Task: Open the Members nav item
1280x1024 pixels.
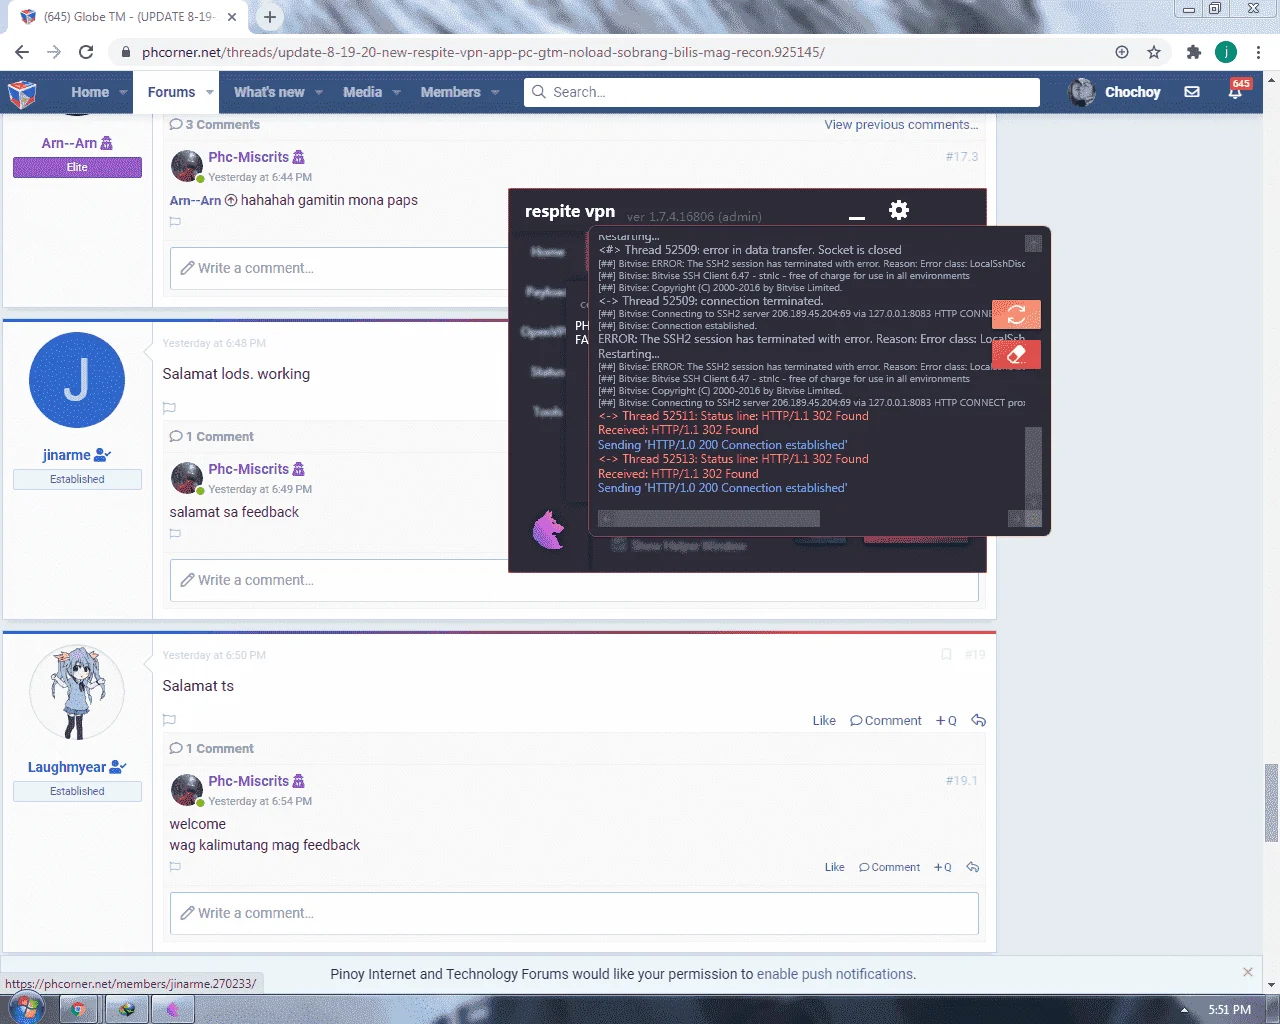Action: (x=450, y=92)
